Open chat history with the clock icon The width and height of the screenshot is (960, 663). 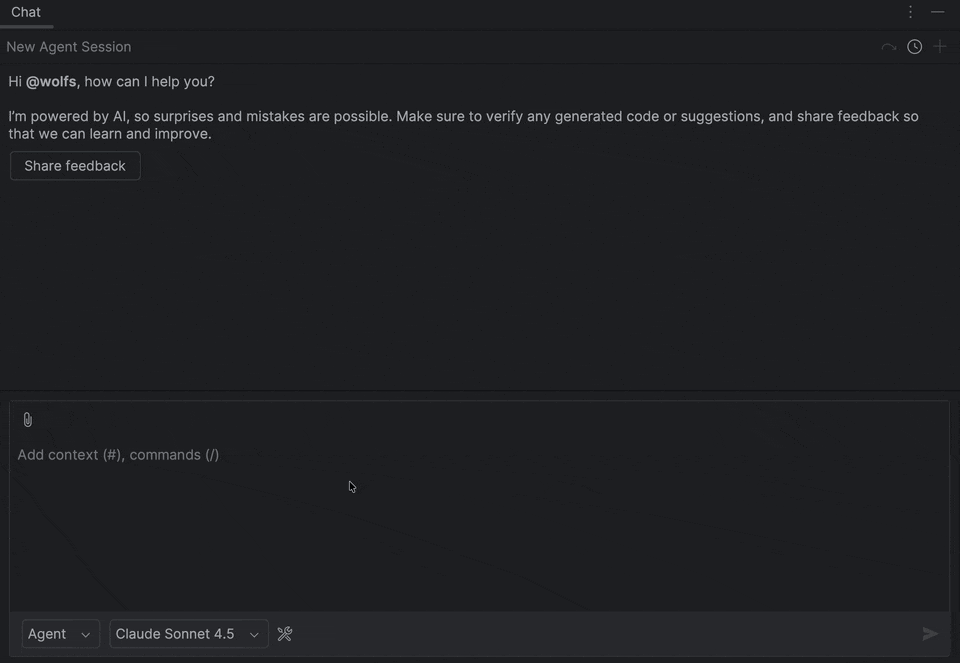(x=914, y=46)
